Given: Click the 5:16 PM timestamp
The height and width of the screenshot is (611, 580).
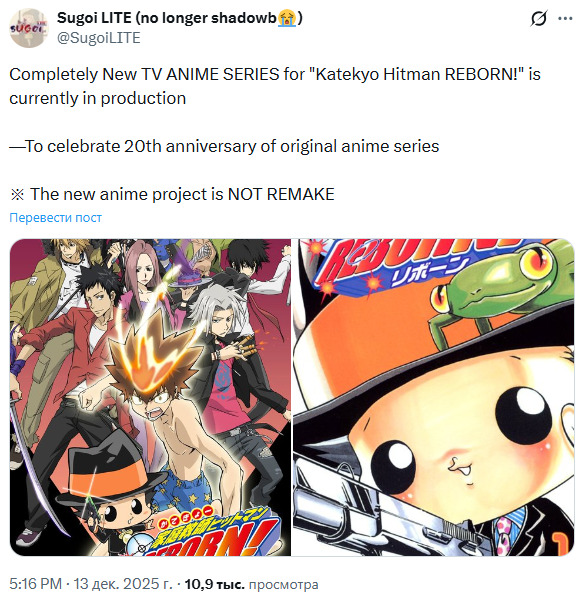Looking at the screenshot, I should [x=35, y=584].
